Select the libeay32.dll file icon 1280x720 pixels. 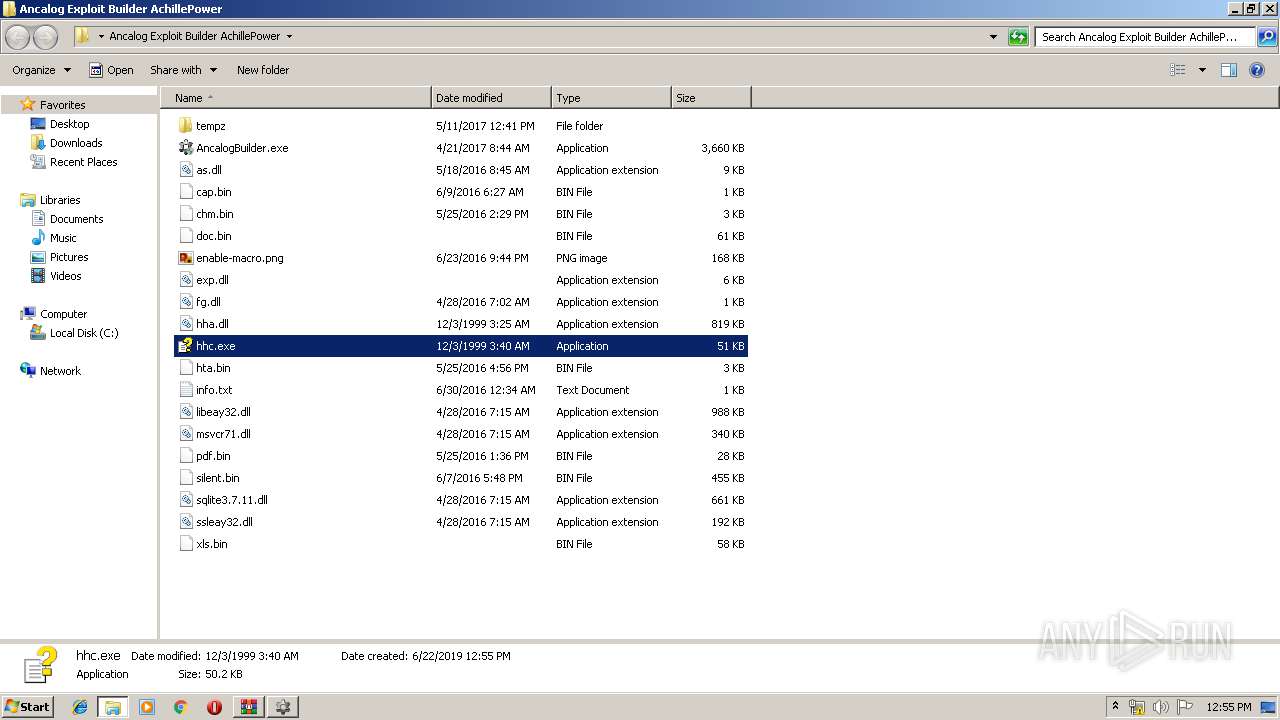coord(185,412)
